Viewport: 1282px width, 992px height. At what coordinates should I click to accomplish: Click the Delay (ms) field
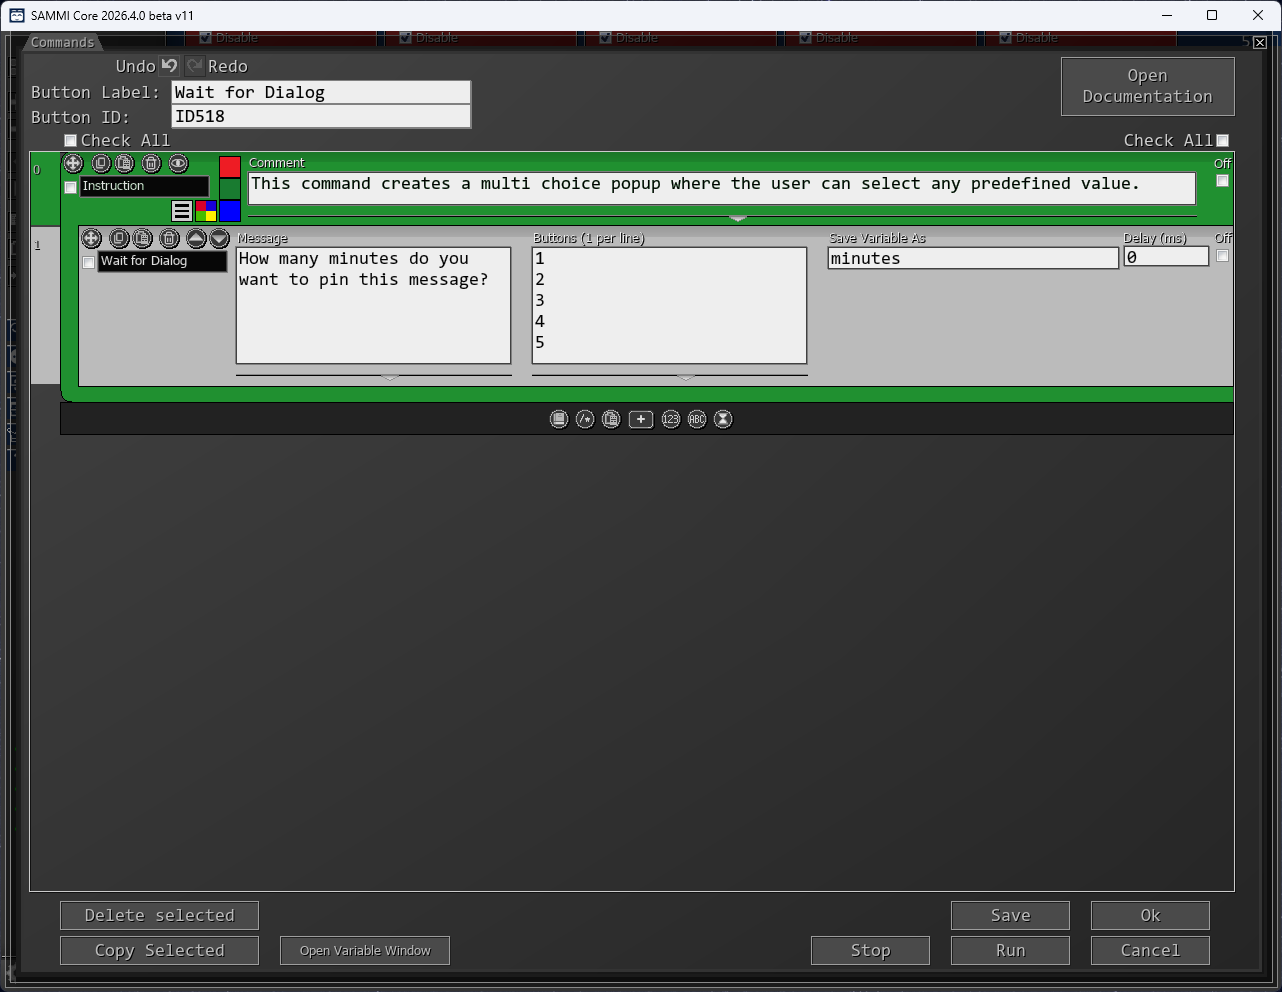coord(1166,257)
